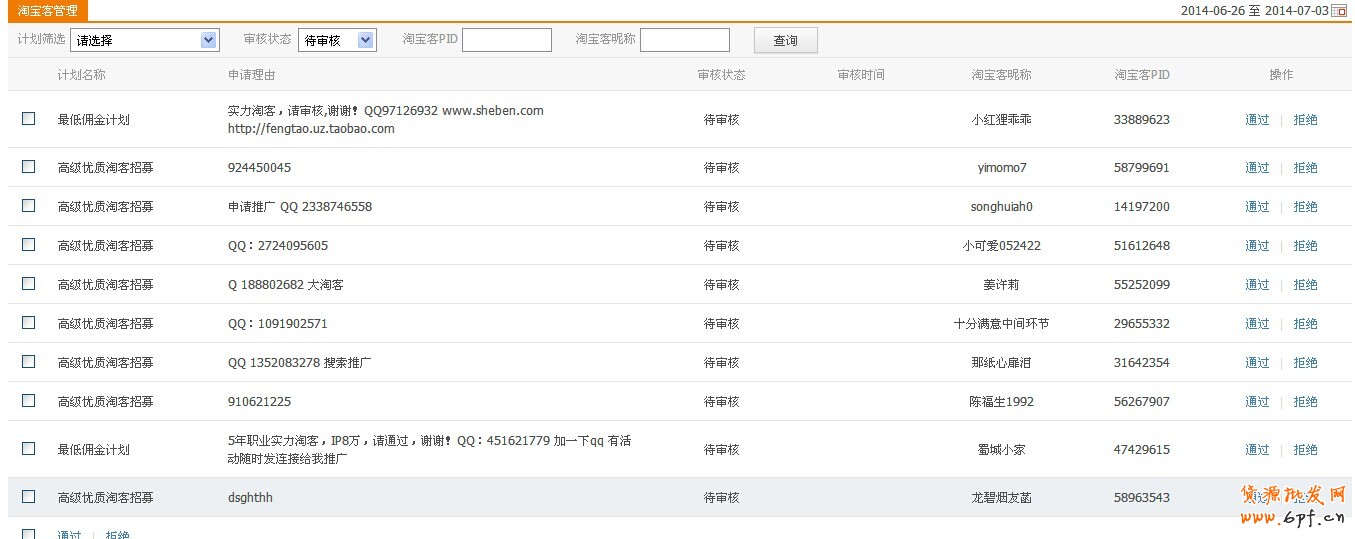This screenshot has width=1355, height=539.
Task: Check the select-all checkbox at bottom
Action: [x=28, y=534]
